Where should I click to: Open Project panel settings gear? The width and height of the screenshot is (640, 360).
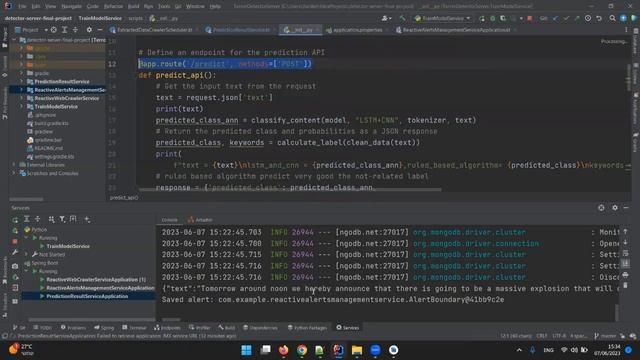(89, 30)
